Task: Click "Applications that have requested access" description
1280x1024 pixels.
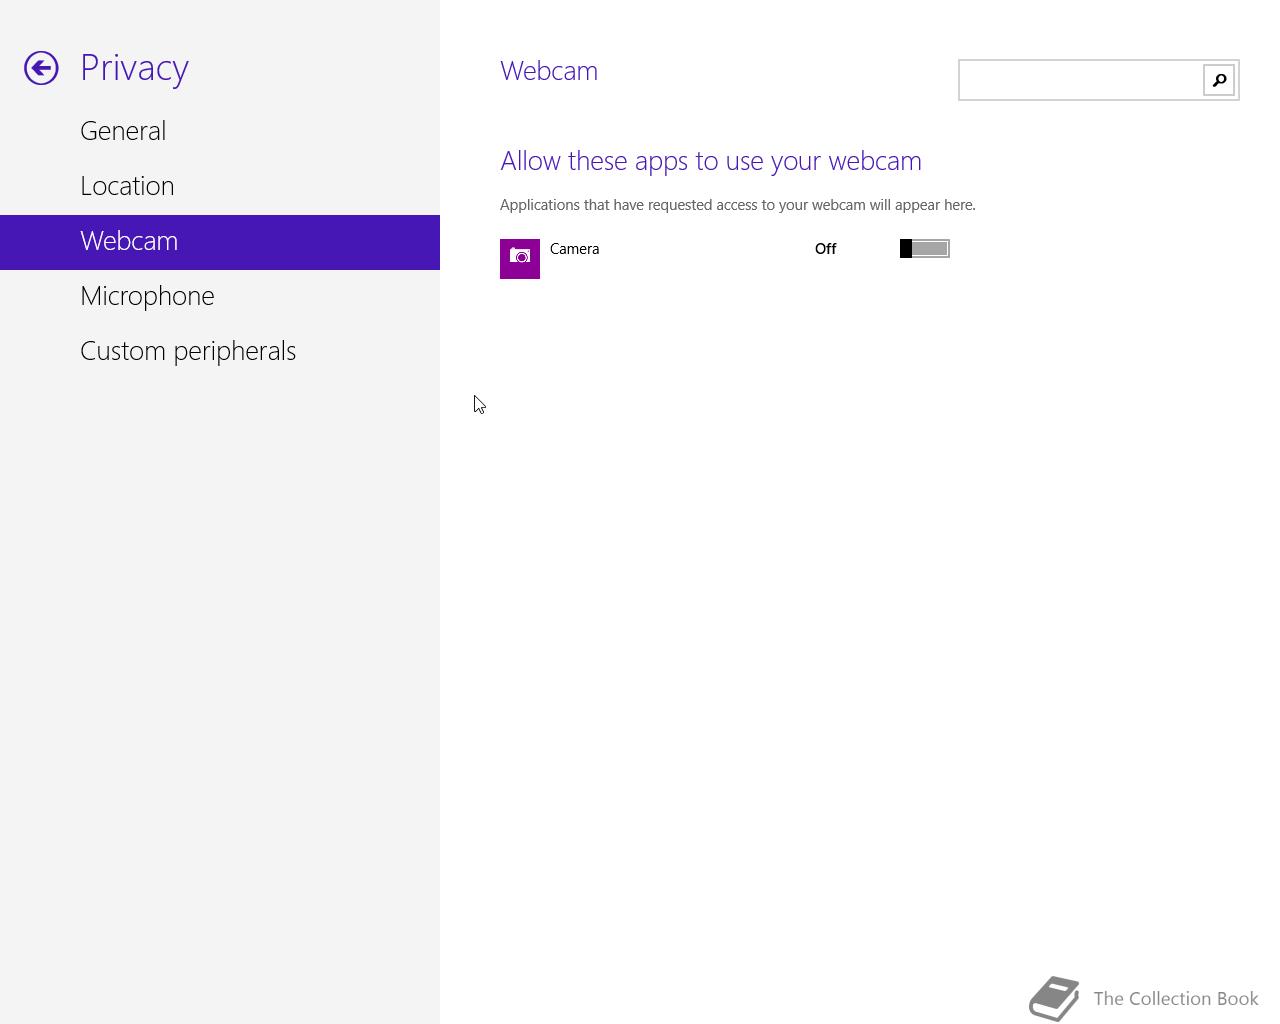Action: click(738, 205)
